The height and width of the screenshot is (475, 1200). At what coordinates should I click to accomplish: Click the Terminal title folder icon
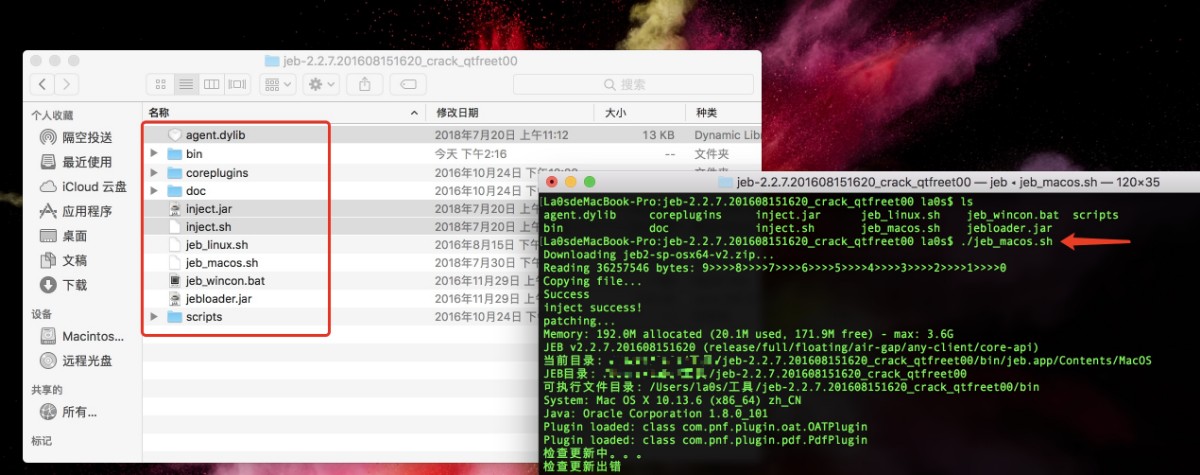pyautogui.click(x=726, y=183)
